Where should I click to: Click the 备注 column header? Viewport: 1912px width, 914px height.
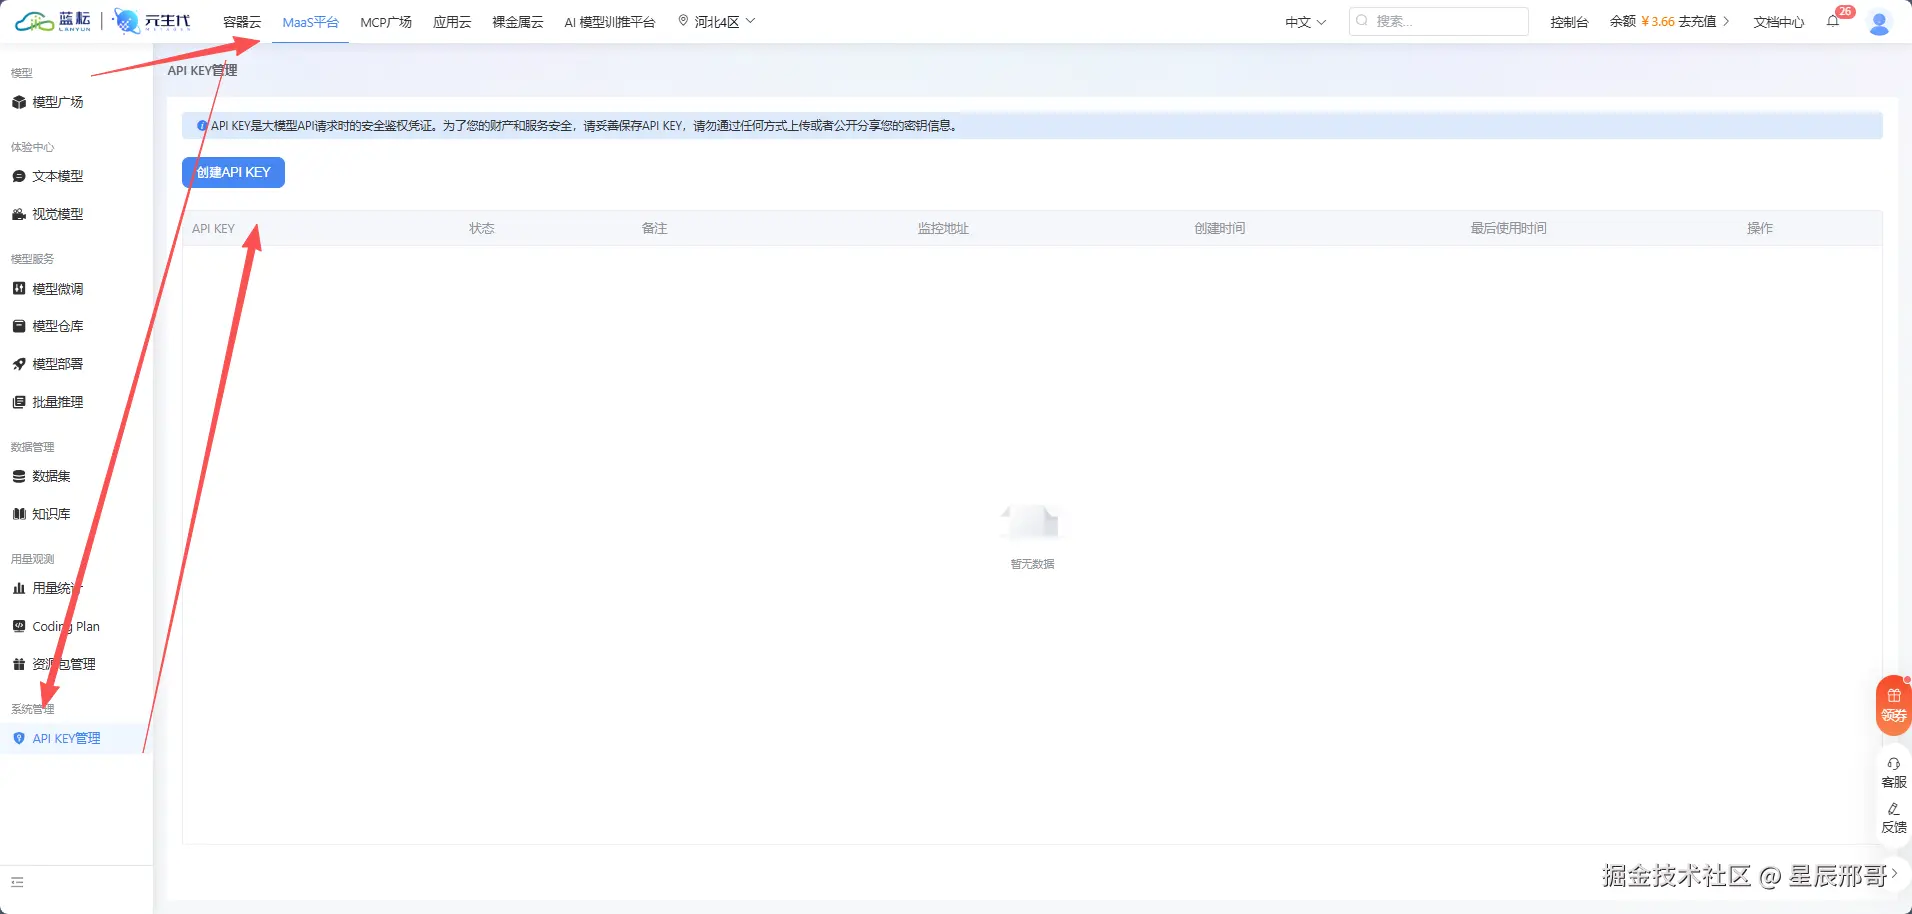pyautogui.click(x=654, y=228)
